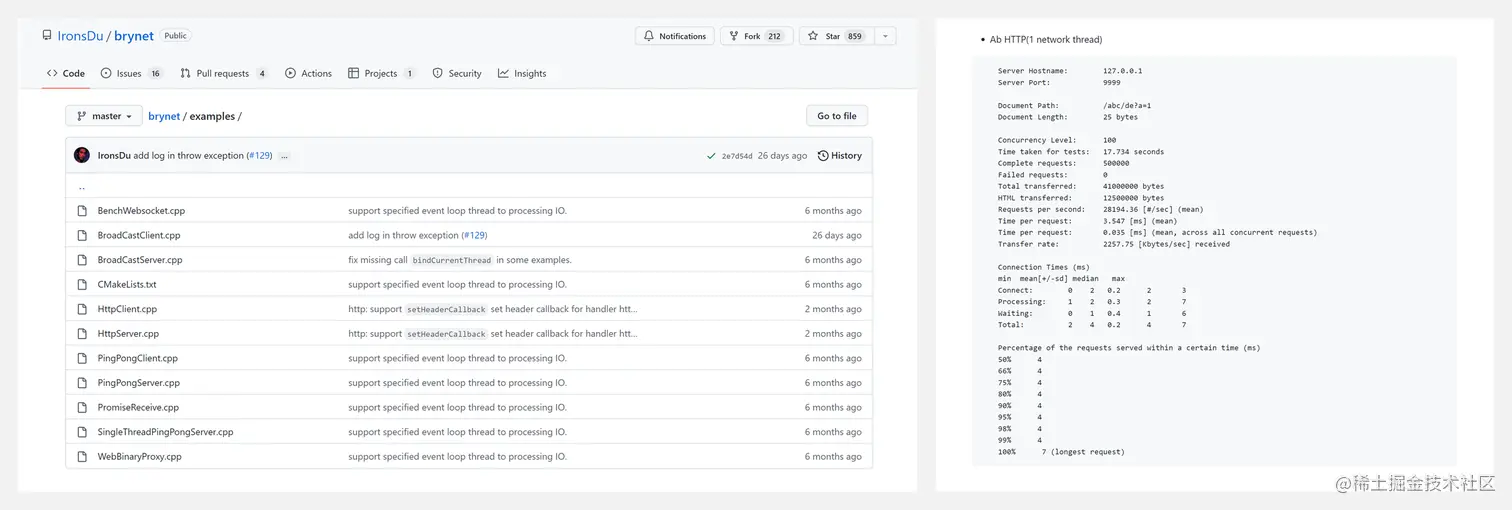Image resolution: width=1512 pixels, height=510 pixels.
Task: Switch to the Actions tab
Action: coord(308,73)
